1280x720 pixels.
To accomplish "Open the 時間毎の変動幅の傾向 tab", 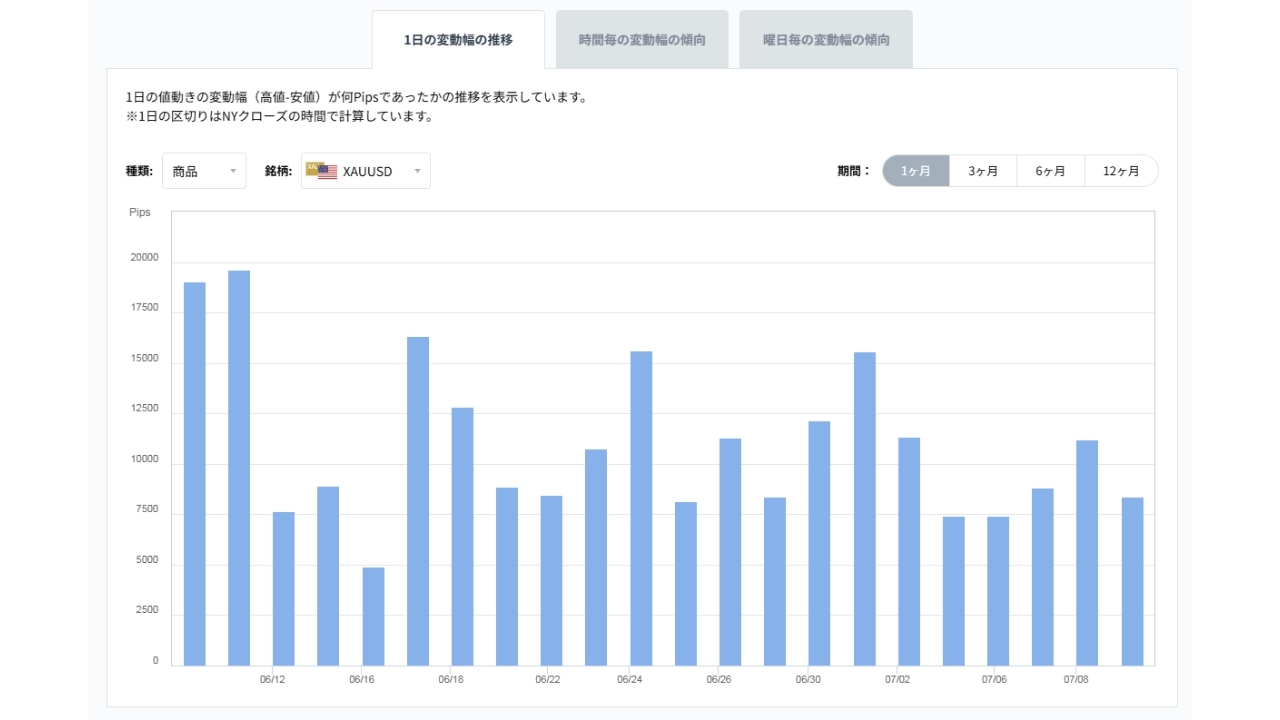I will click(642, 40).
